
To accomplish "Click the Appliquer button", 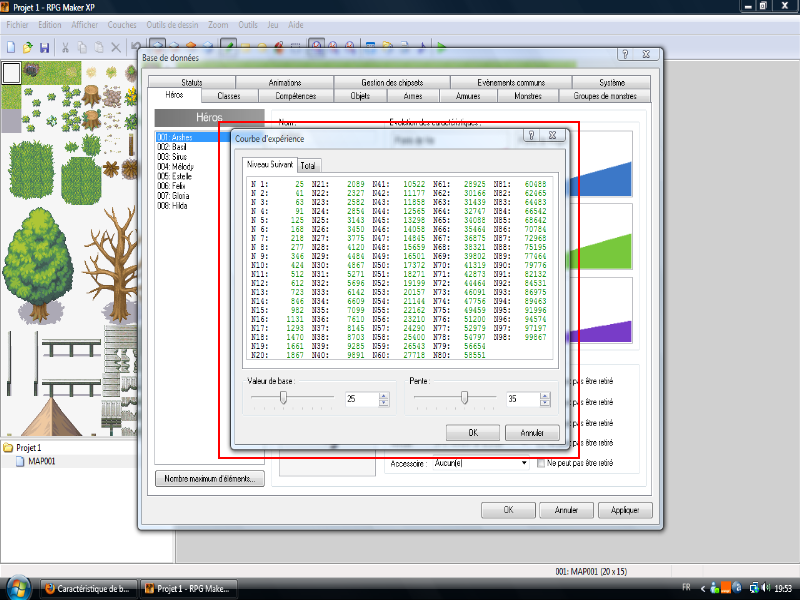I will coord(624,510).
